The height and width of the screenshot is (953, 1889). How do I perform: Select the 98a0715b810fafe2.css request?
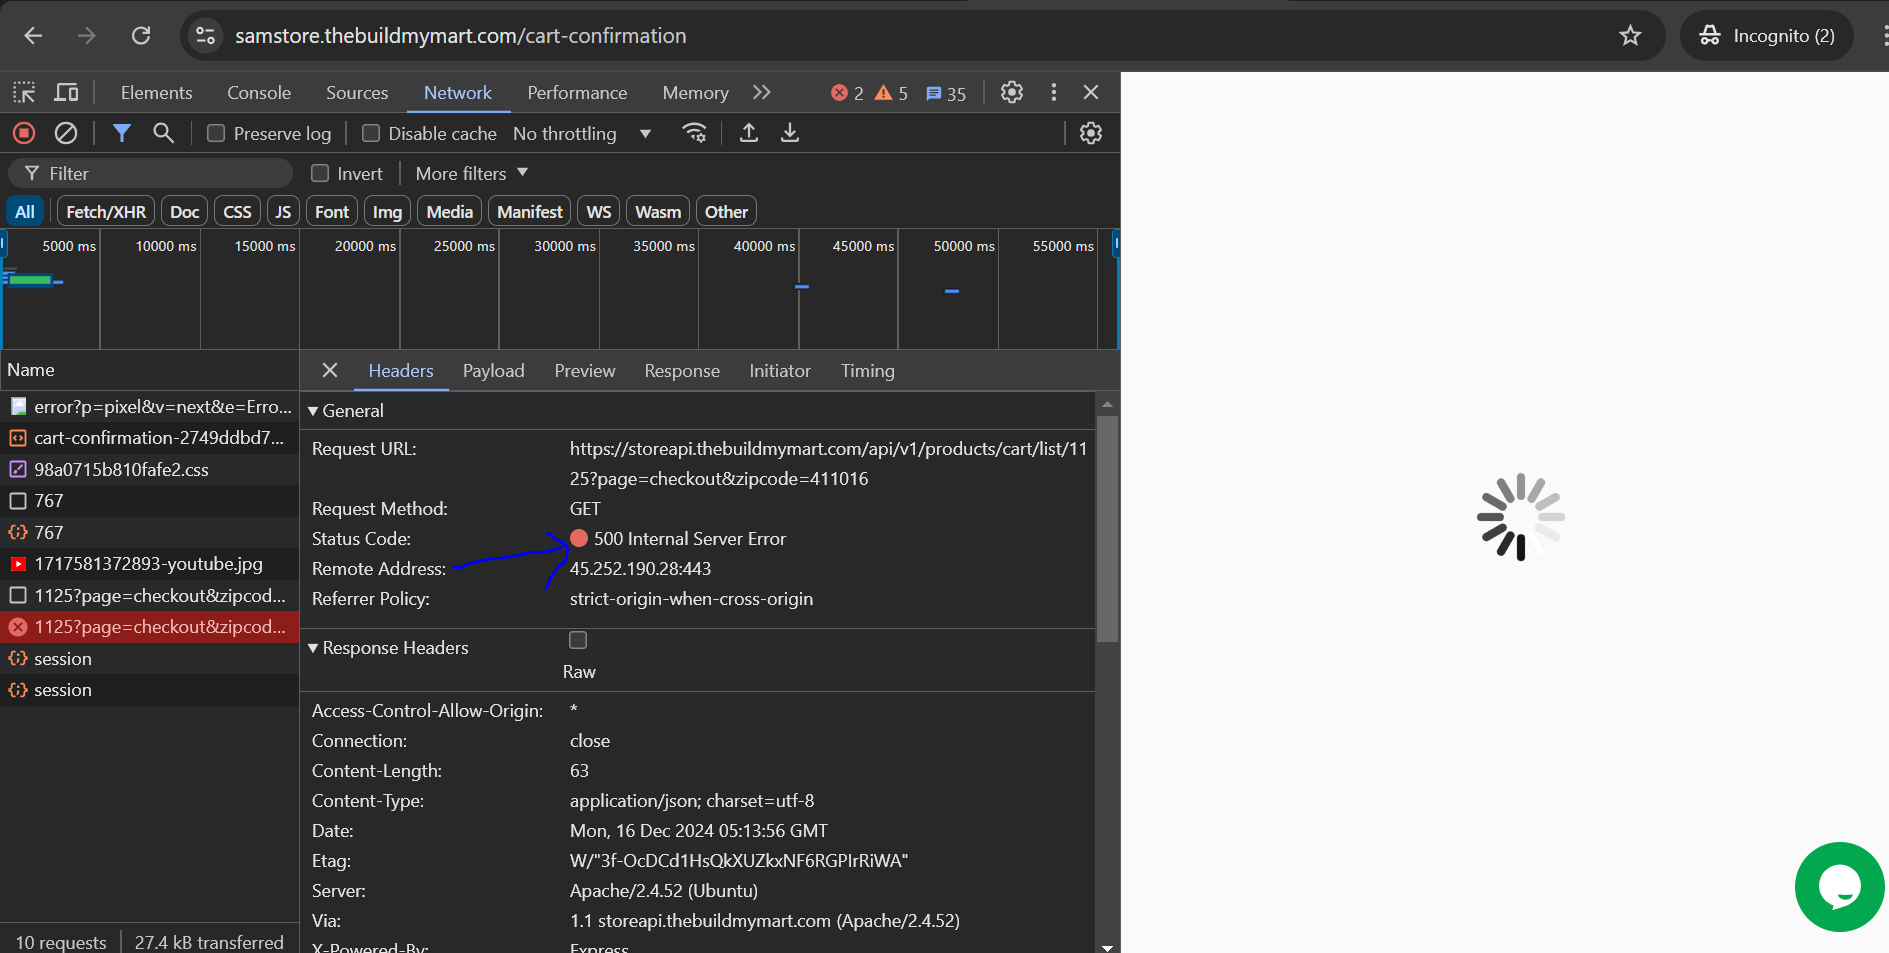coord(150,469)
